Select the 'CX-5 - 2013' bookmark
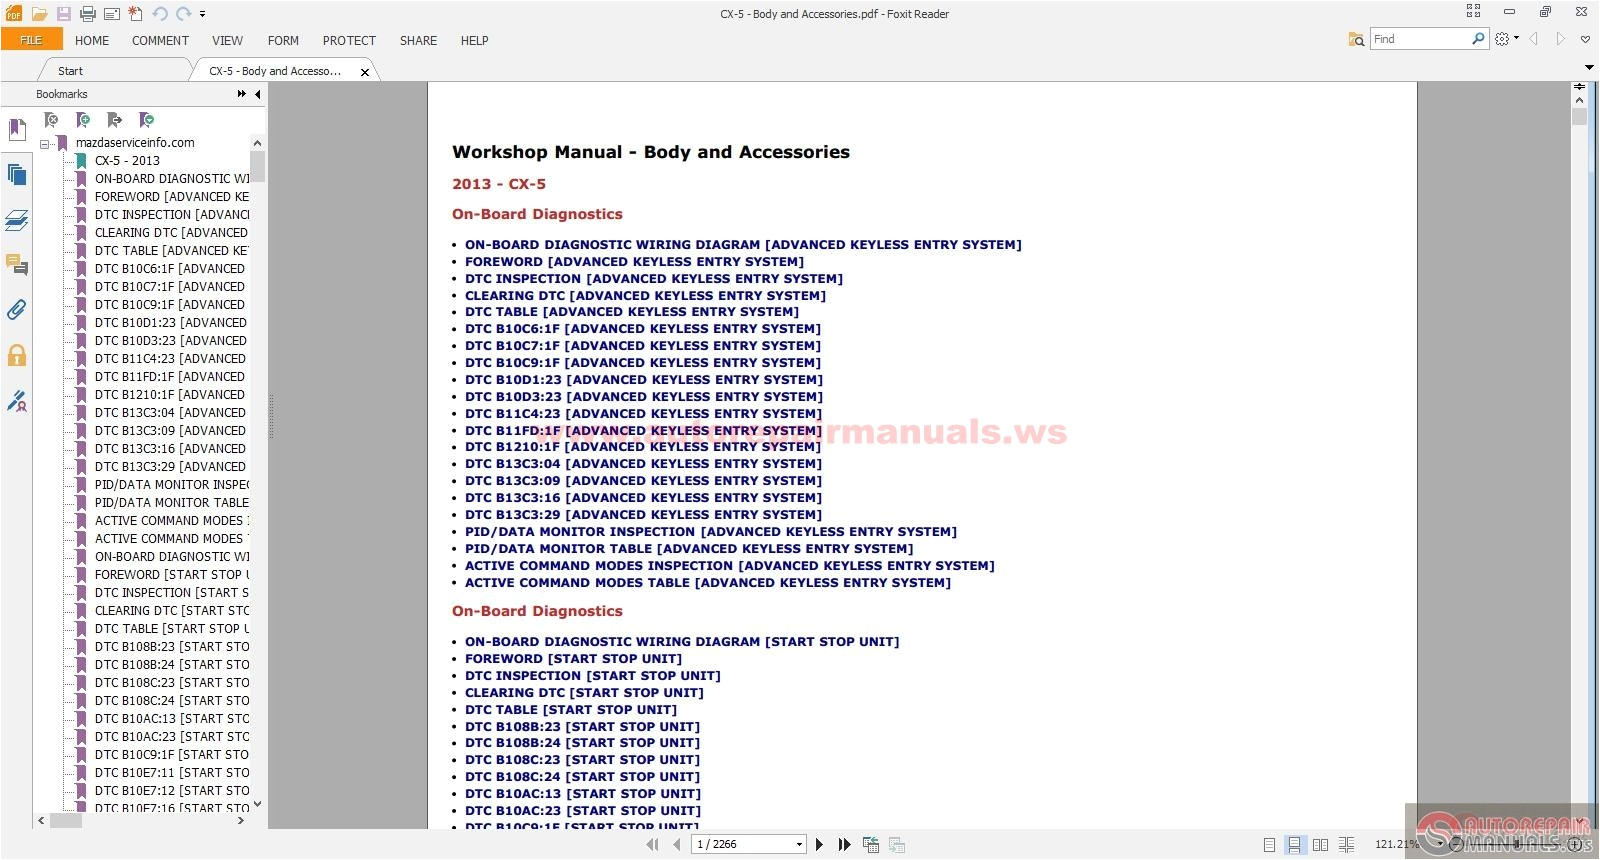Image resolution: width=1600 pixels, height=860 pixels. point(127,160)
